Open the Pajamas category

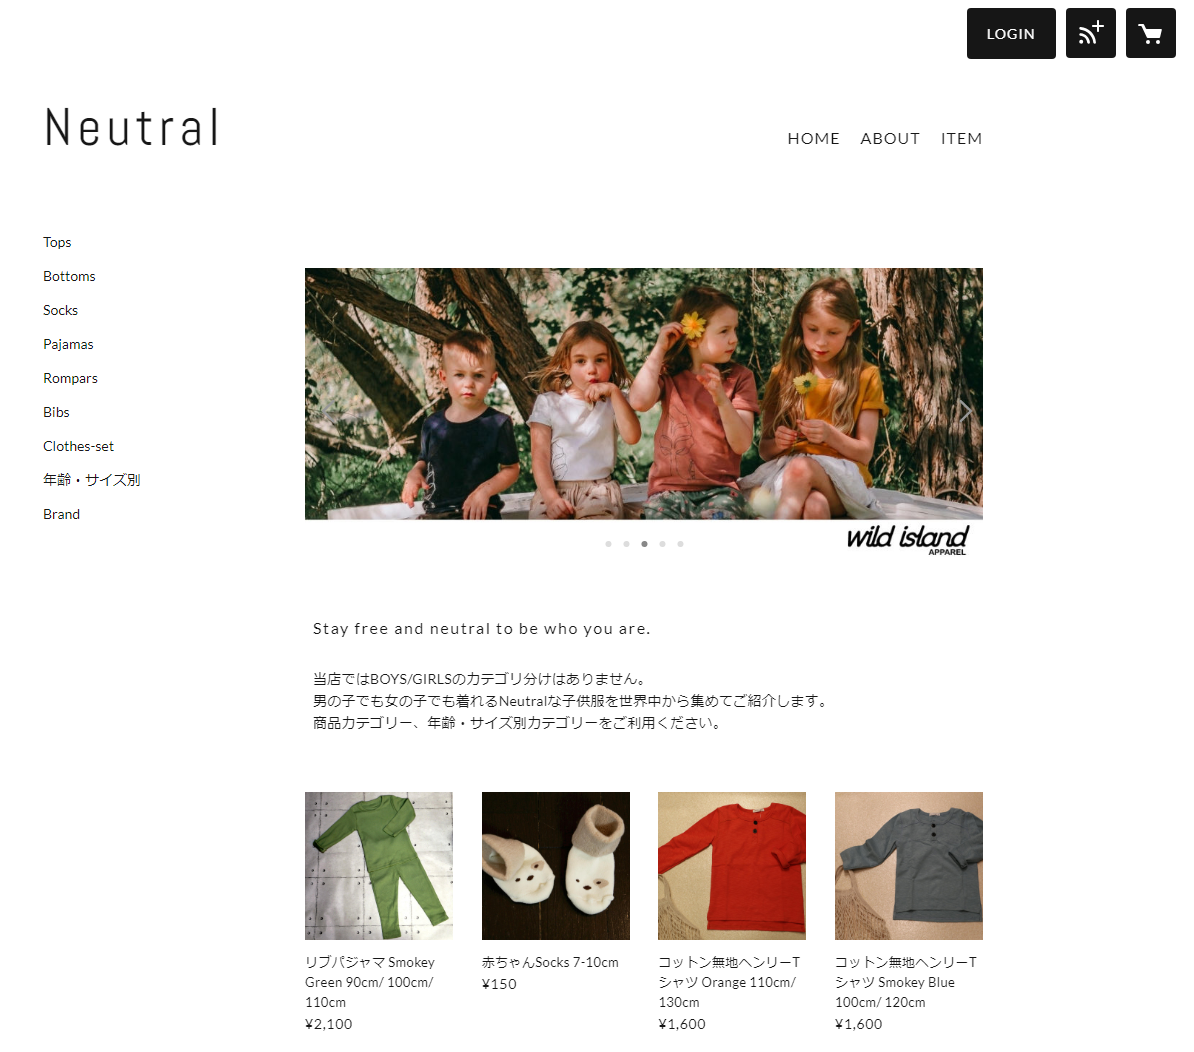point(68,344)
